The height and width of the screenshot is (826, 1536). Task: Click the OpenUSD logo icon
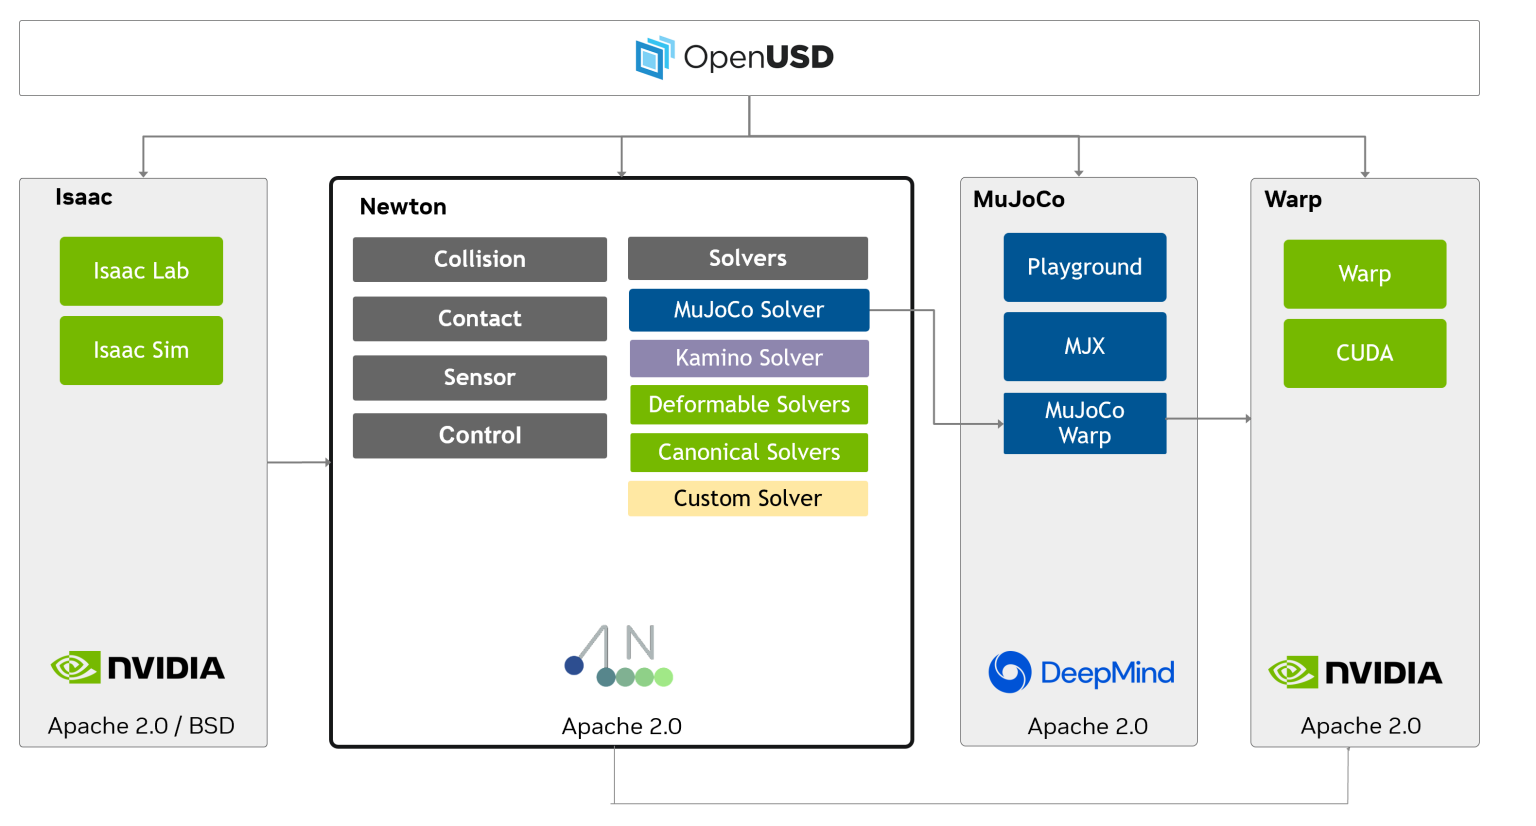[x=655, y=57]
